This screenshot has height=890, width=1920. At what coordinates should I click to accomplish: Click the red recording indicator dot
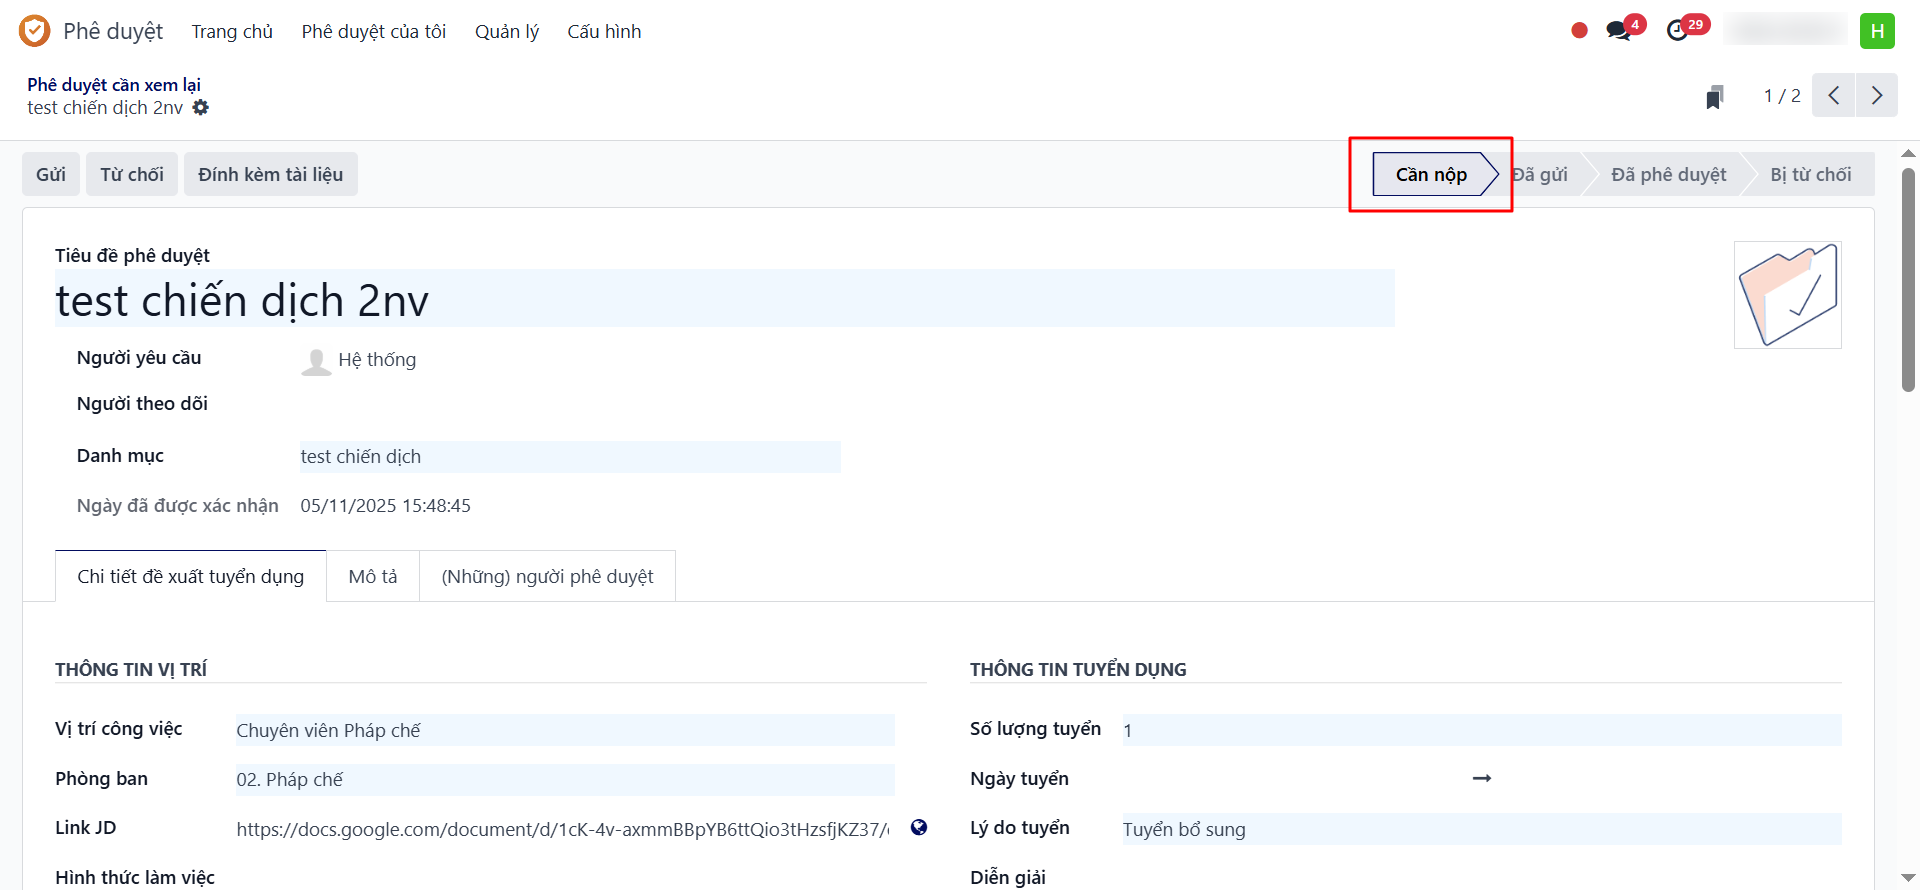click(x=1579, y=31)
